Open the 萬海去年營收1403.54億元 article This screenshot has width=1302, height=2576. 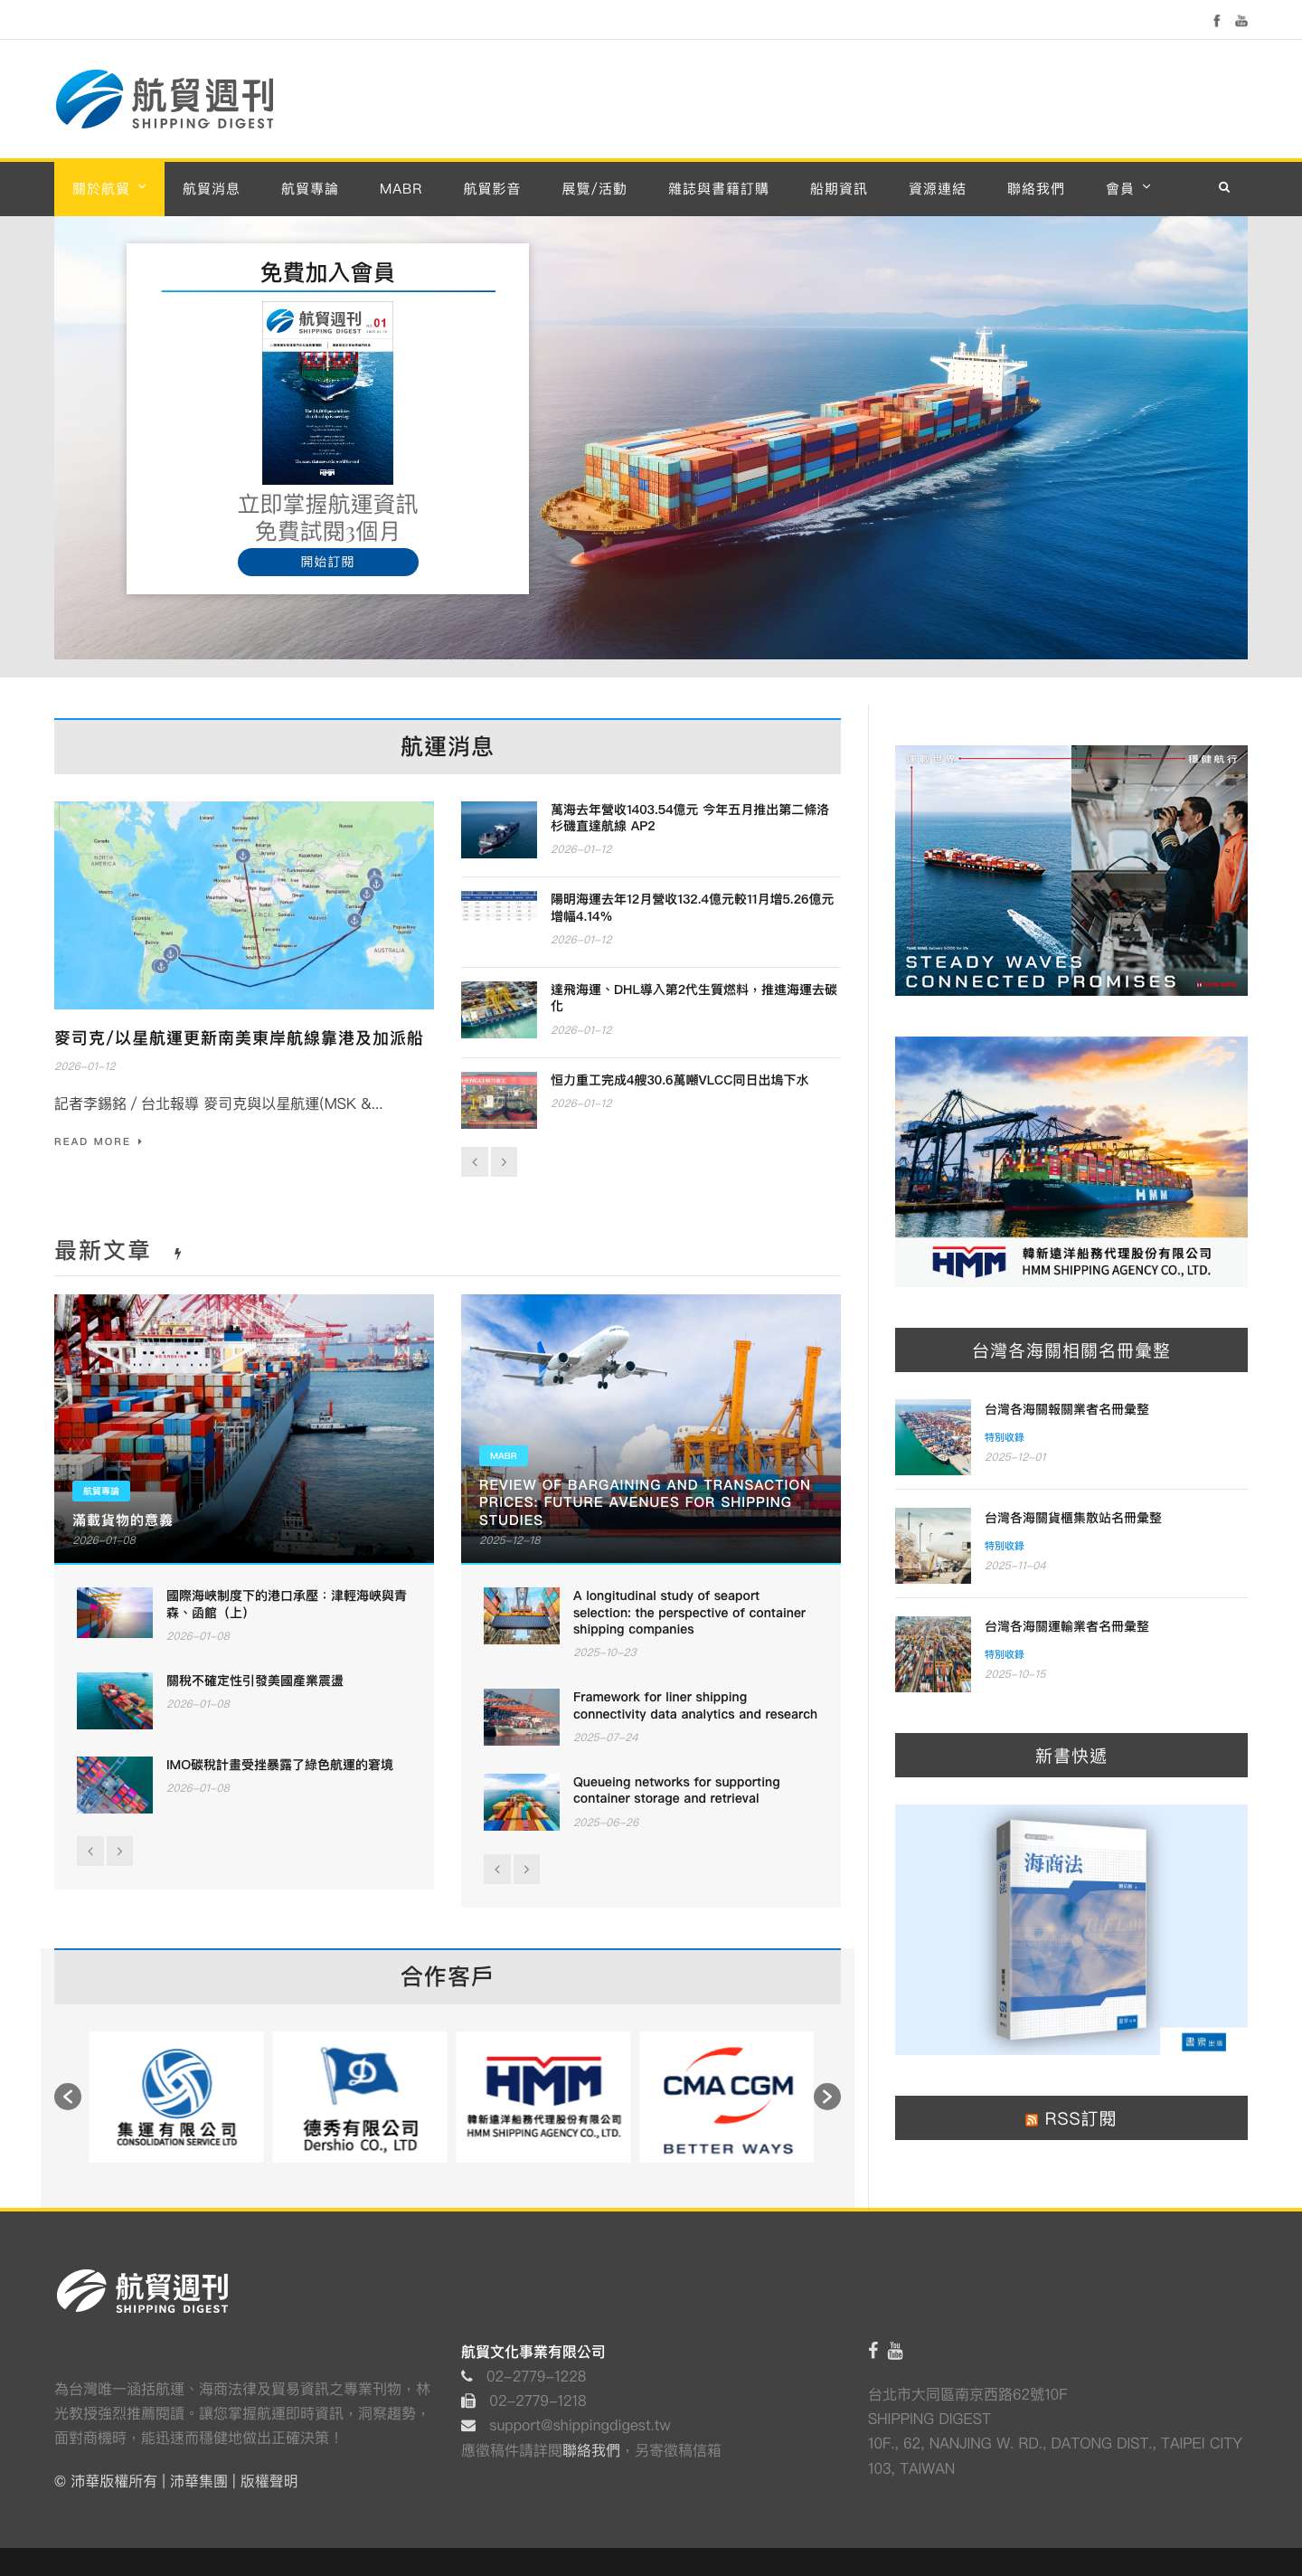[689, 817]
